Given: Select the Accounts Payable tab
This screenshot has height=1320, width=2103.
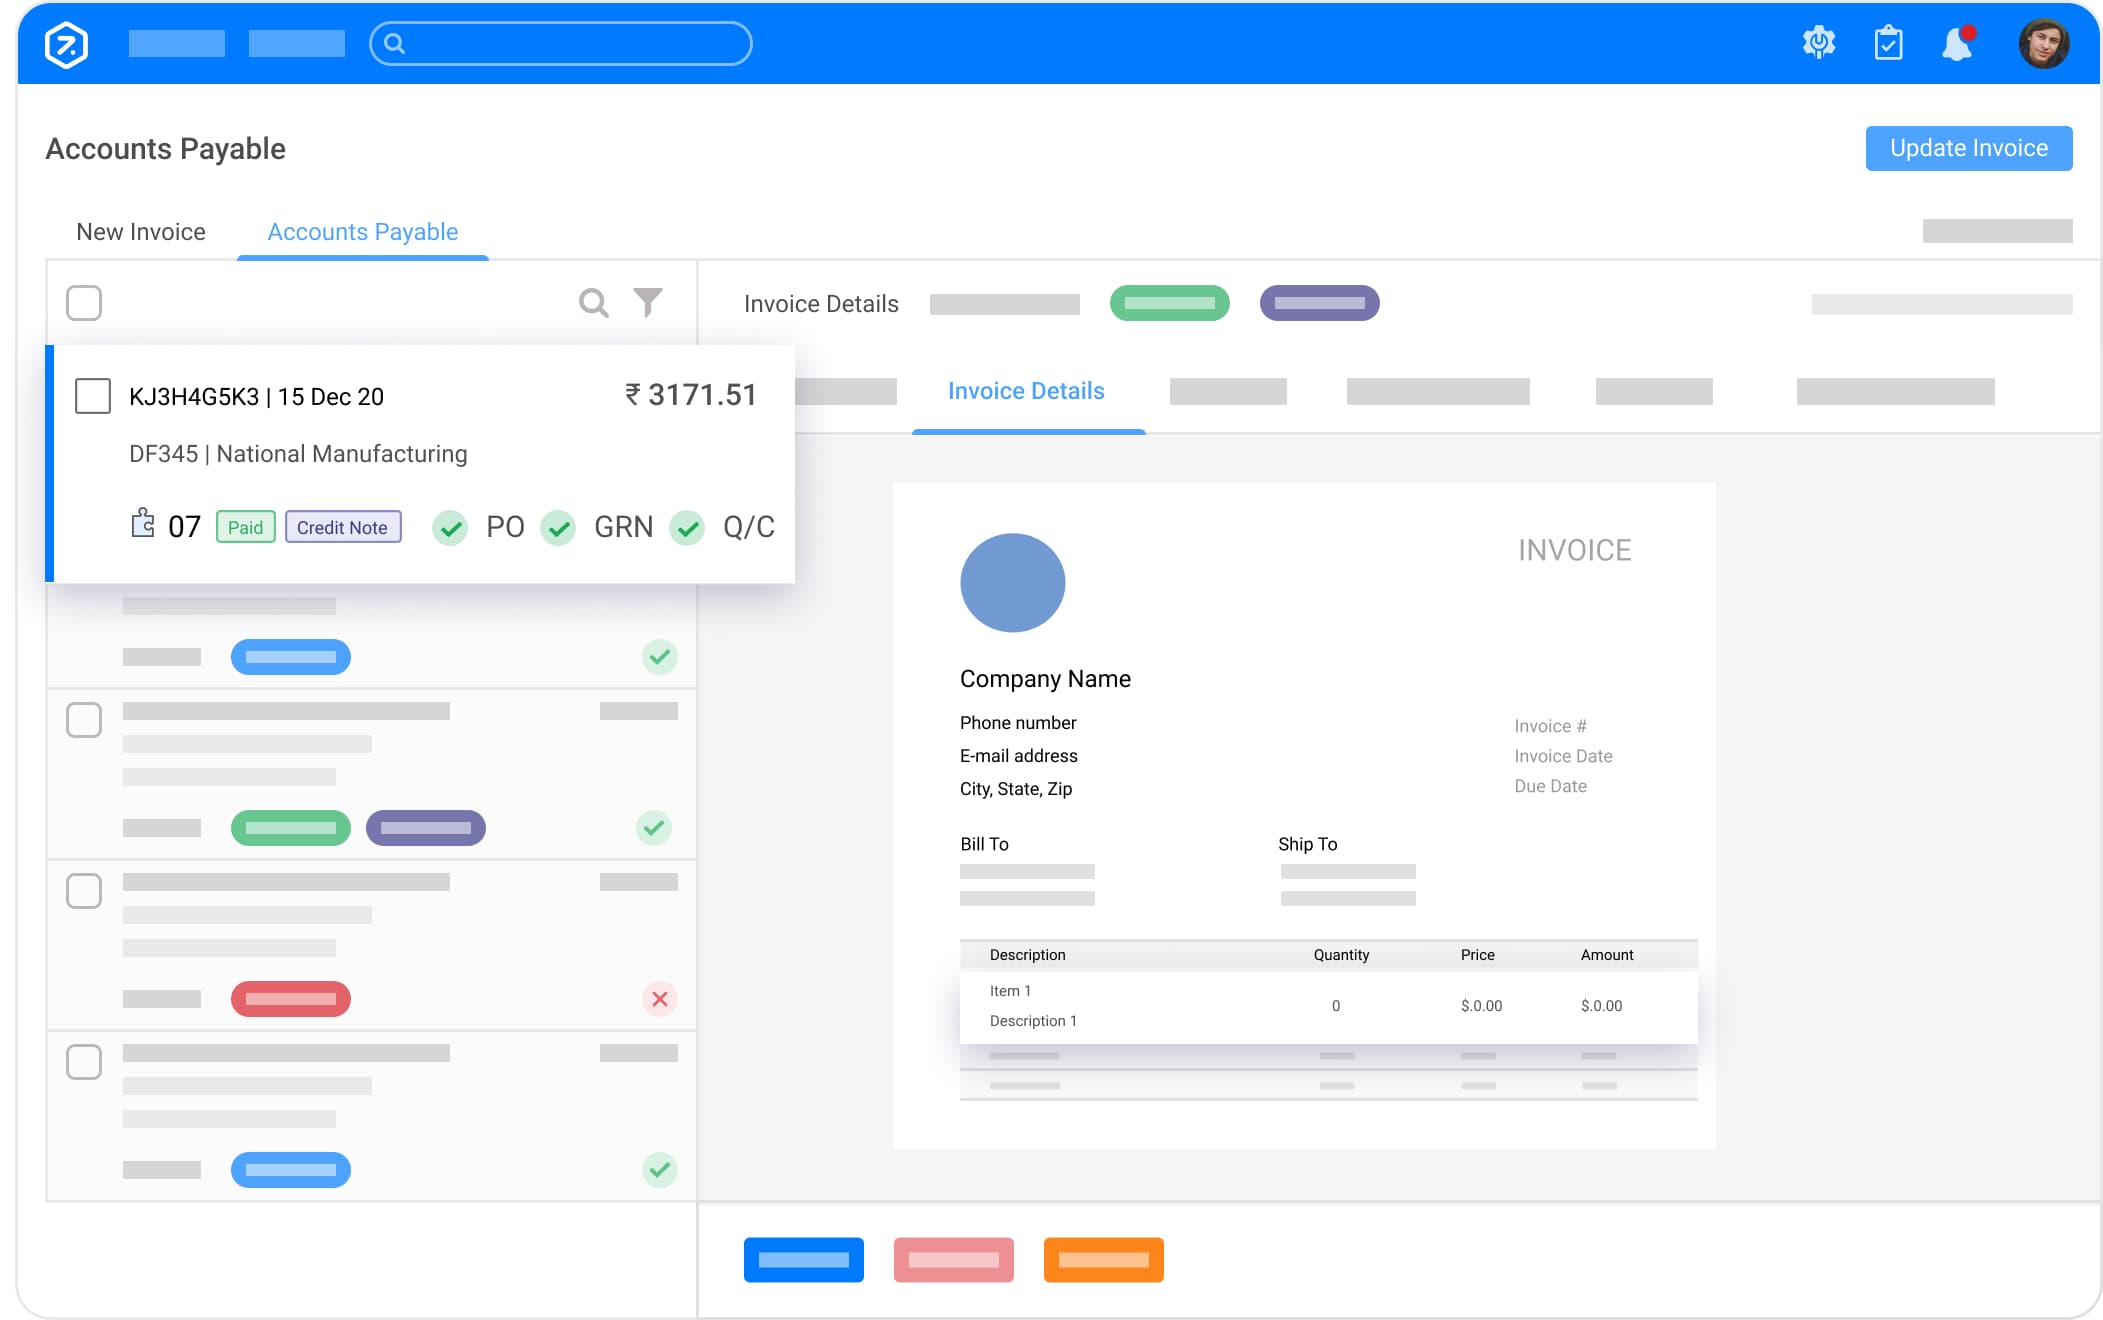Looking at the screenshot, I should click(x=362, y=231).
